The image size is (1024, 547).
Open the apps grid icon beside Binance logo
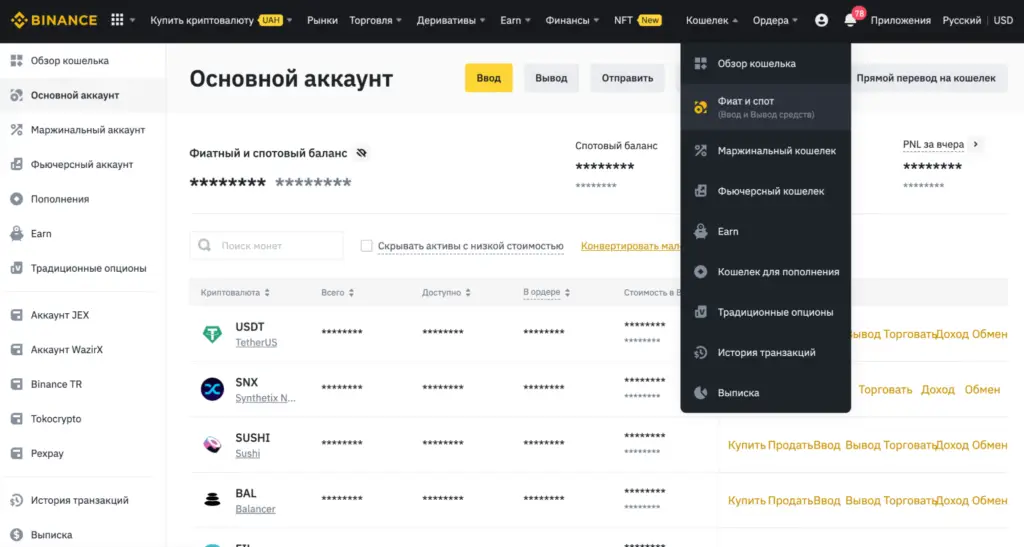[x=118, y=20]
